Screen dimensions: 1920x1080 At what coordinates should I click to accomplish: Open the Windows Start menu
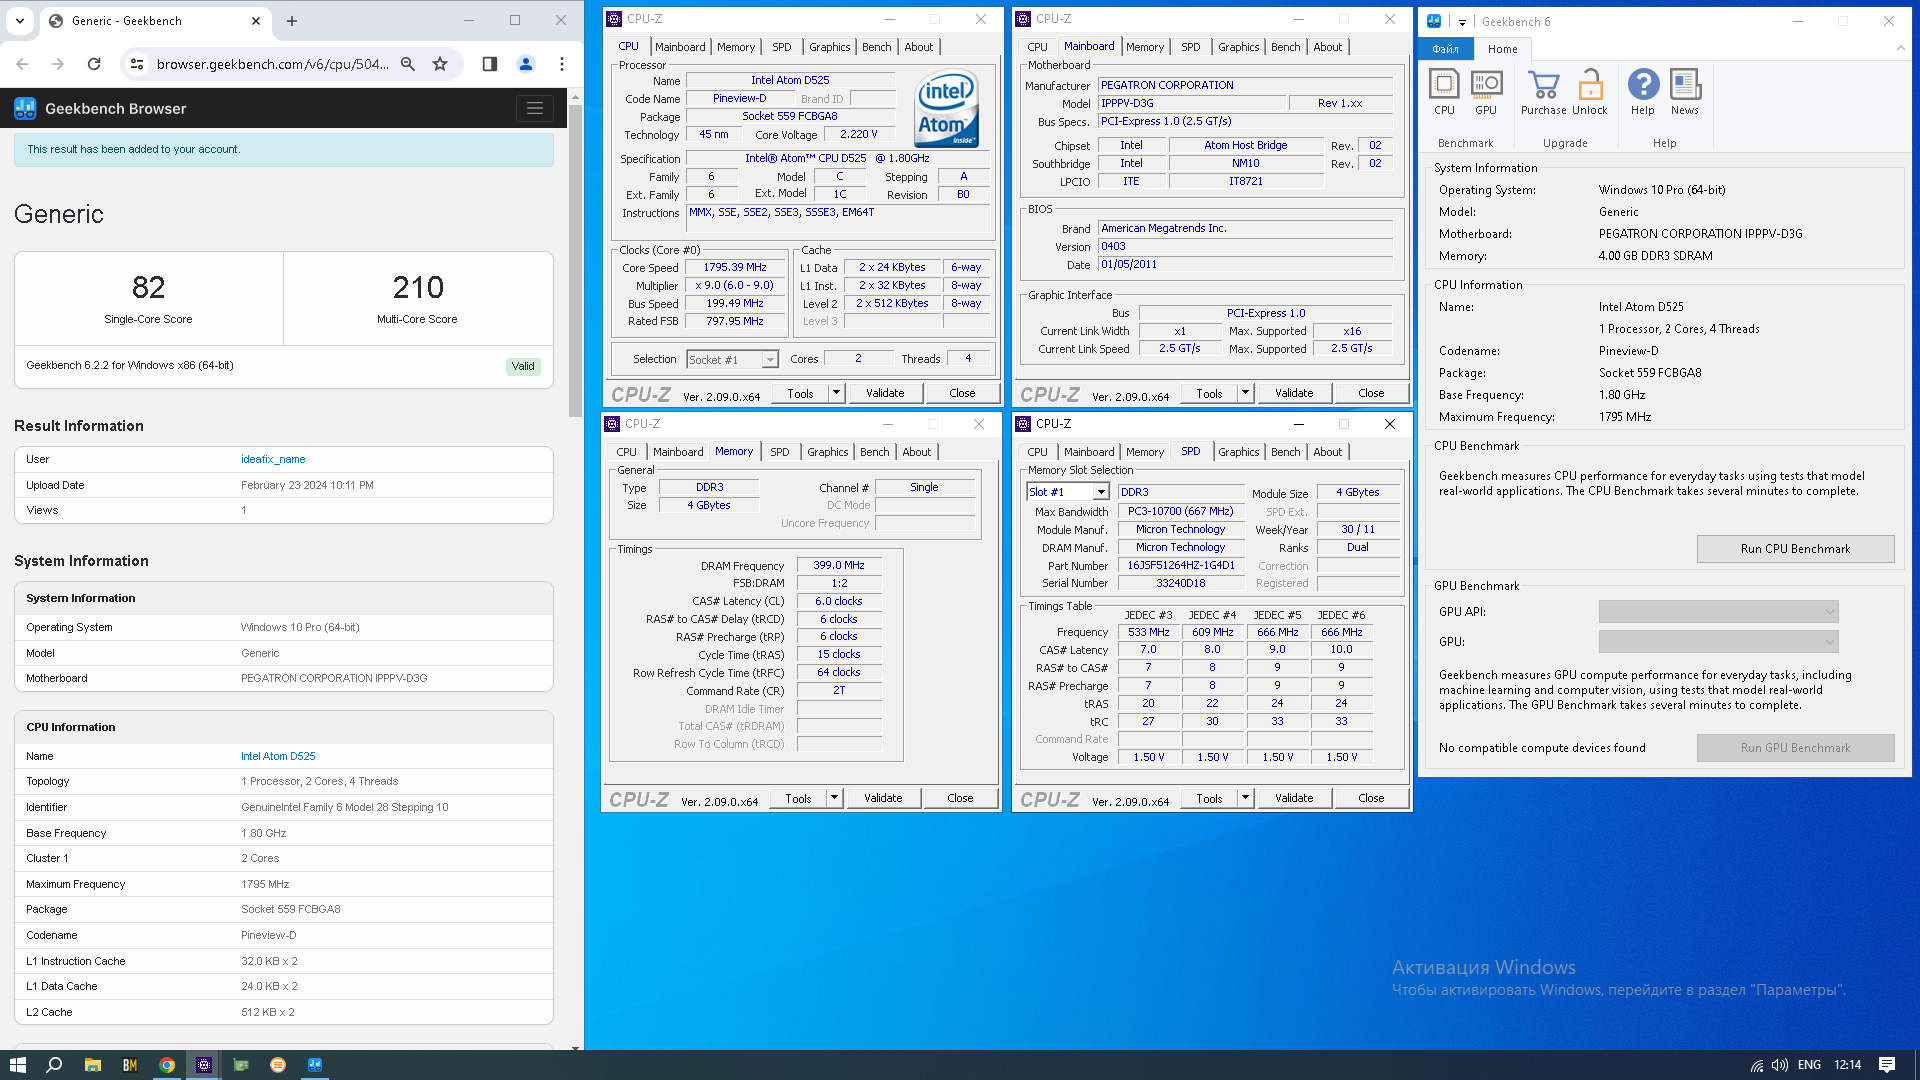17,1065
